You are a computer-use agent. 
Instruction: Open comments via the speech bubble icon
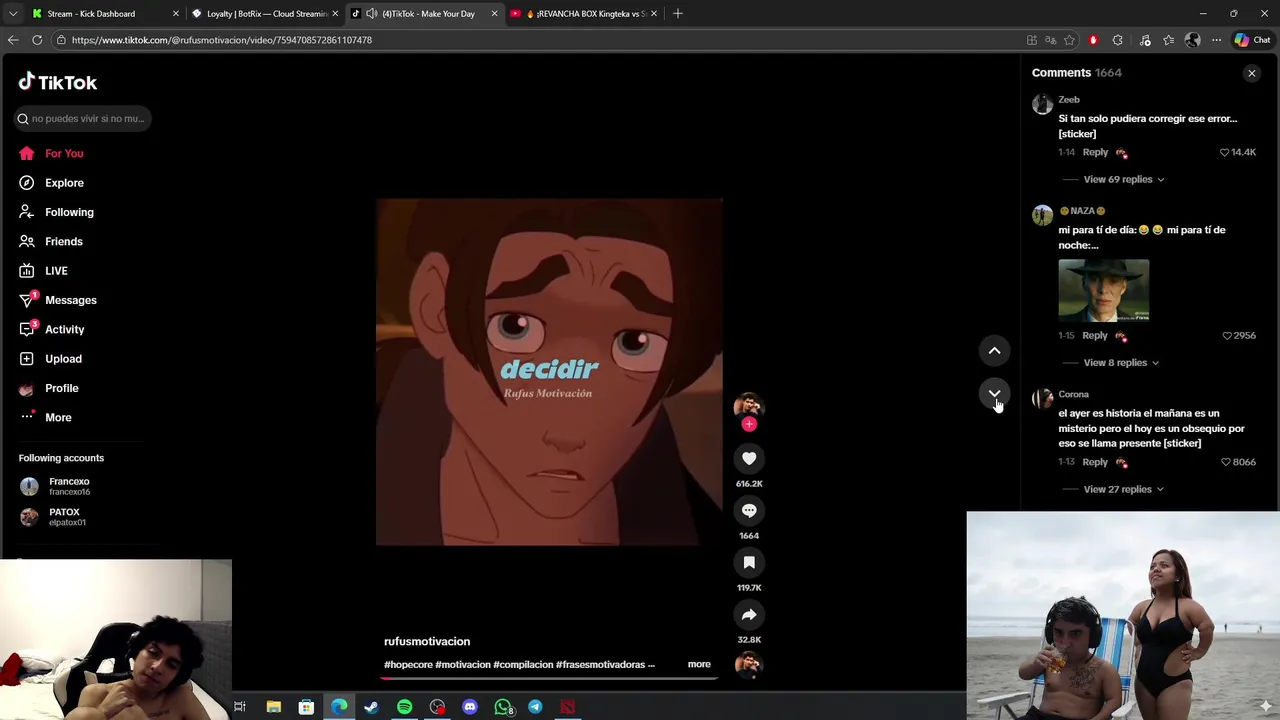click(749, 510)
